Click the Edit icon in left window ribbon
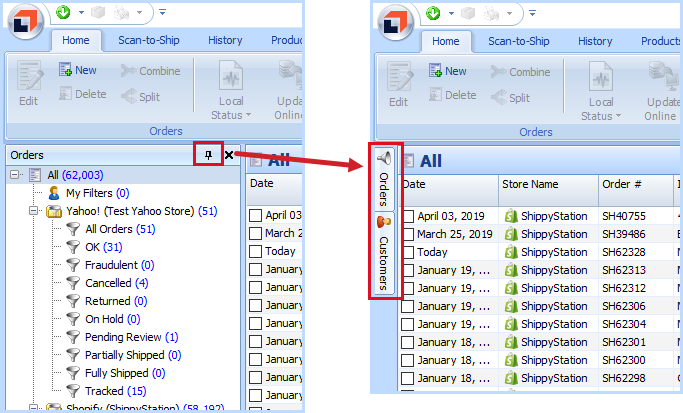 click(29, 83)
